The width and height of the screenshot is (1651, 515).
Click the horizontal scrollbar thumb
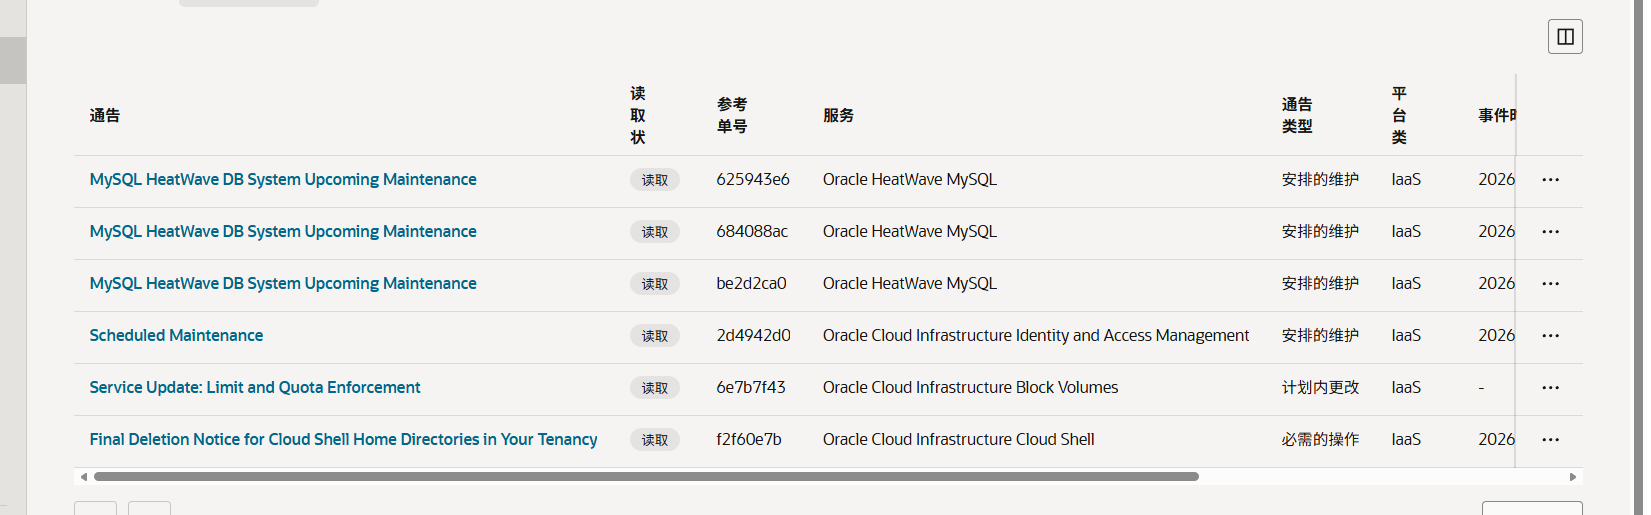tap(646, 477)
